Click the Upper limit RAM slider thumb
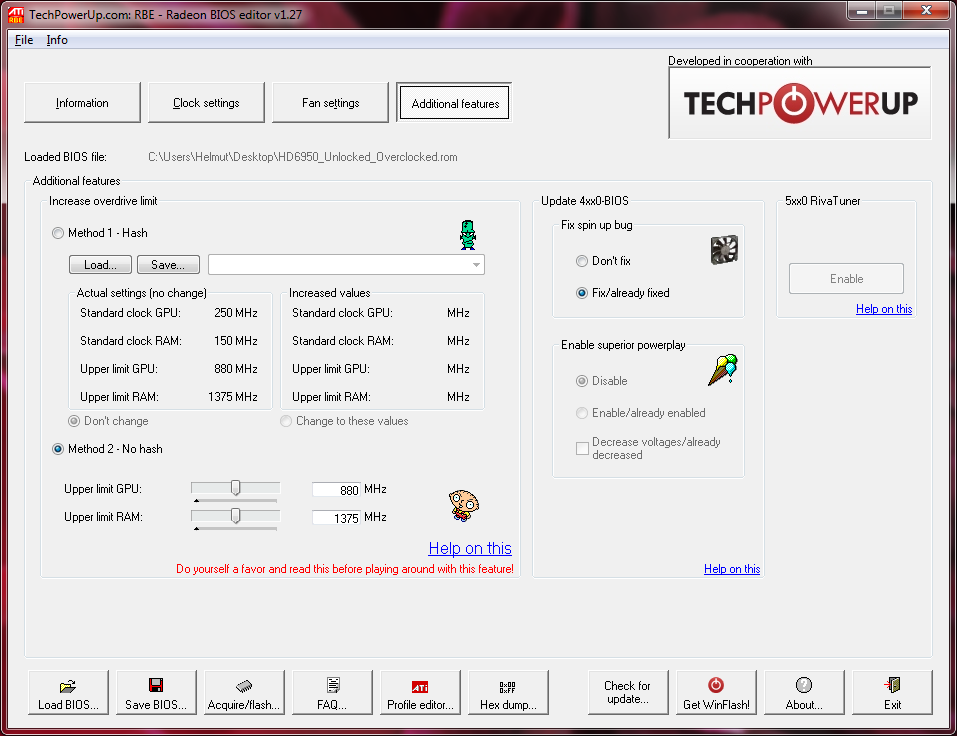Viewport: 957px width, 736px height. (236, 516)
